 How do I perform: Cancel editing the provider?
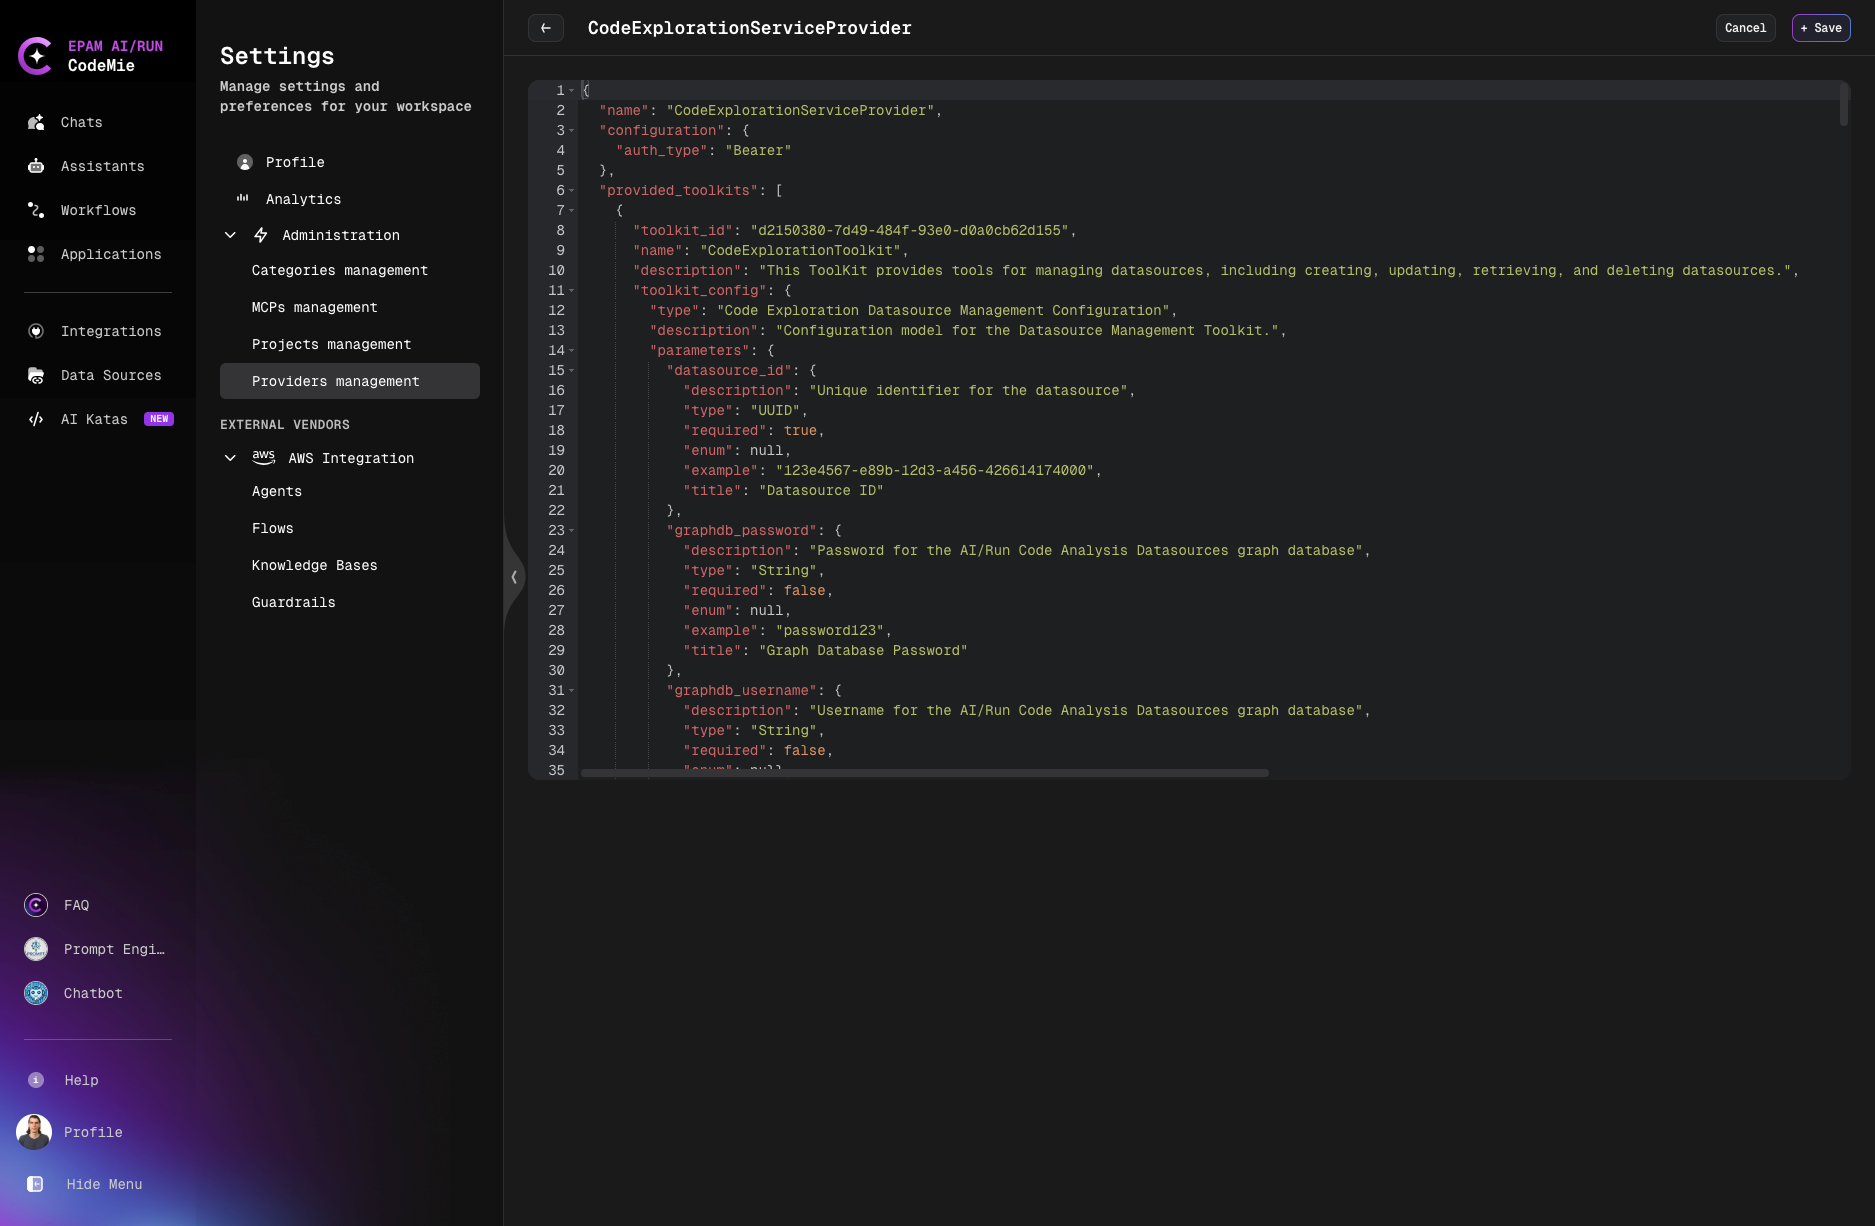click(x=1745, y=28)
